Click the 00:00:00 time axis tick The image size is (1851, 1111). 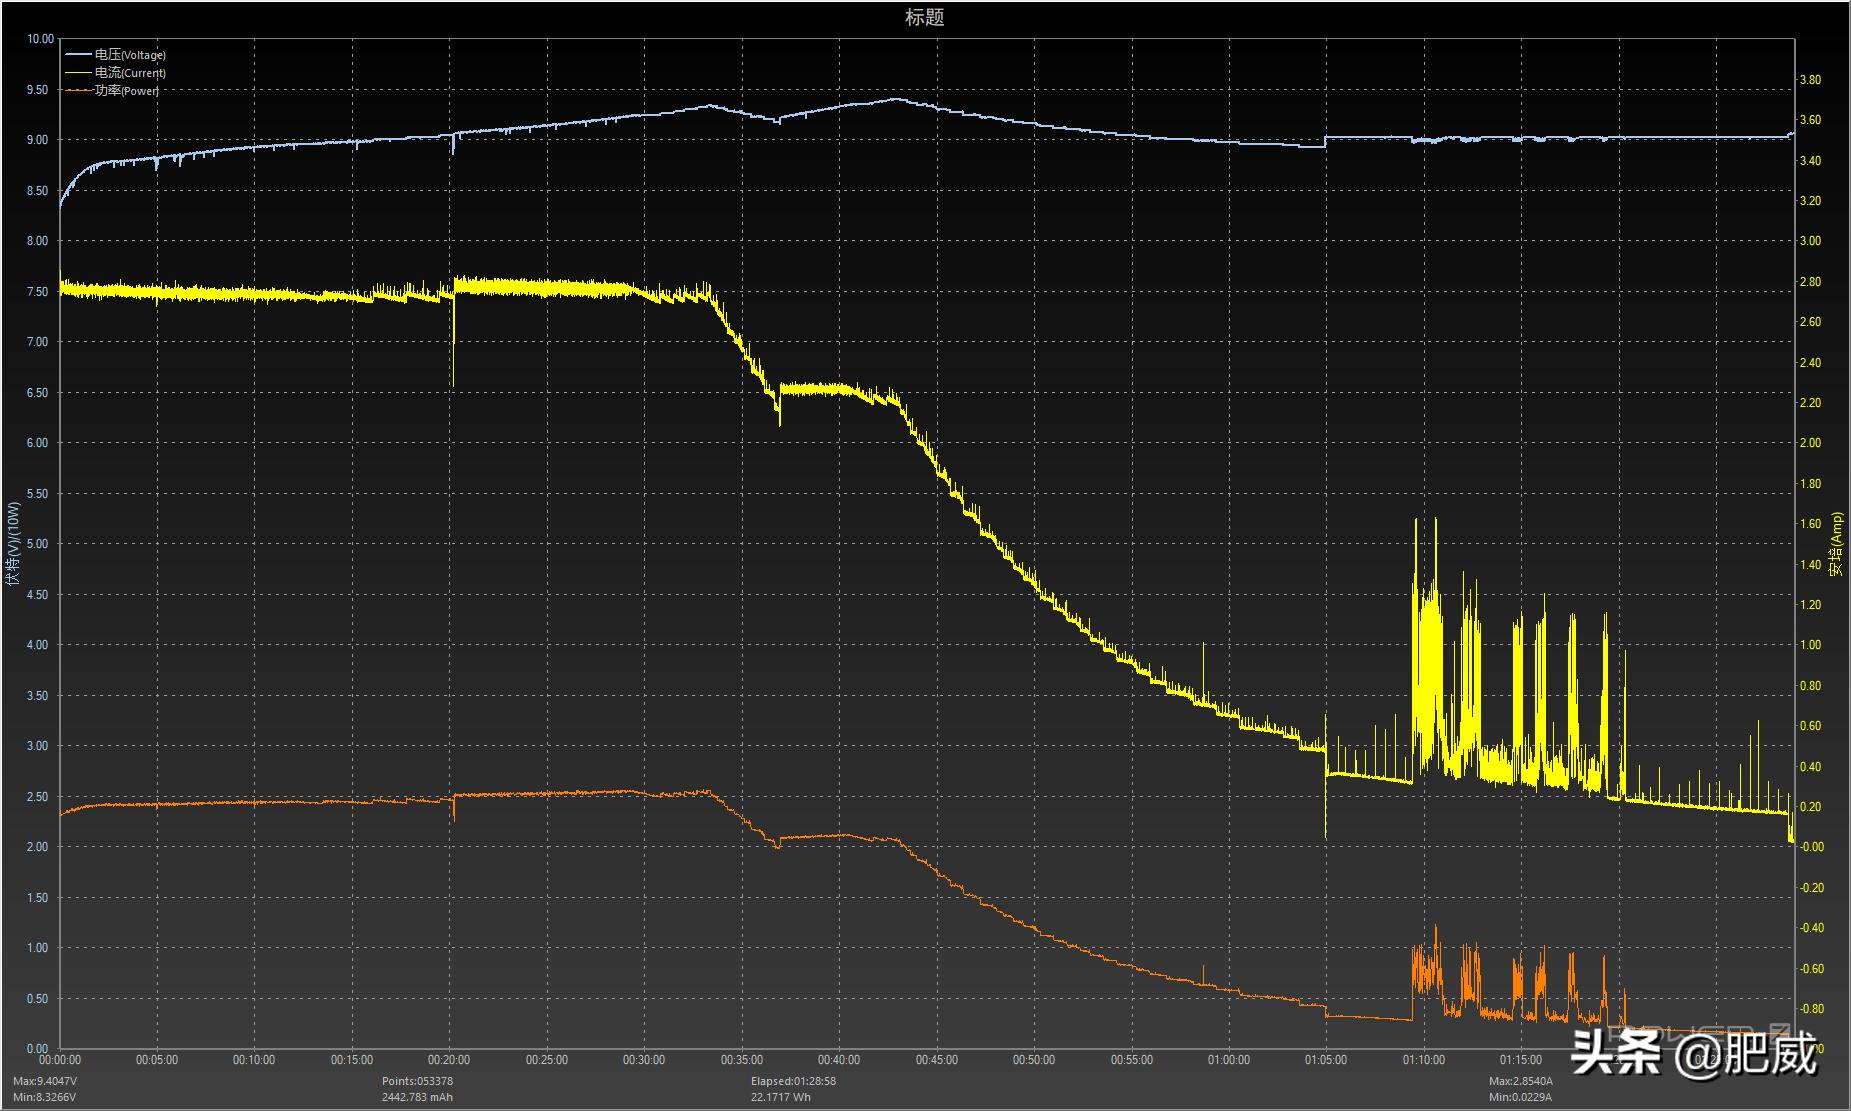coord(60,1060)
